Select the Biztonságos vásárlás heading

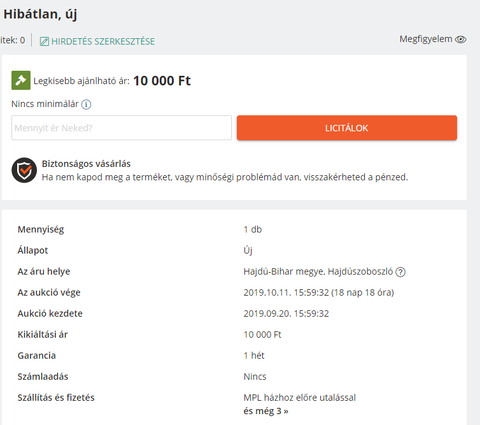(86, 164)
